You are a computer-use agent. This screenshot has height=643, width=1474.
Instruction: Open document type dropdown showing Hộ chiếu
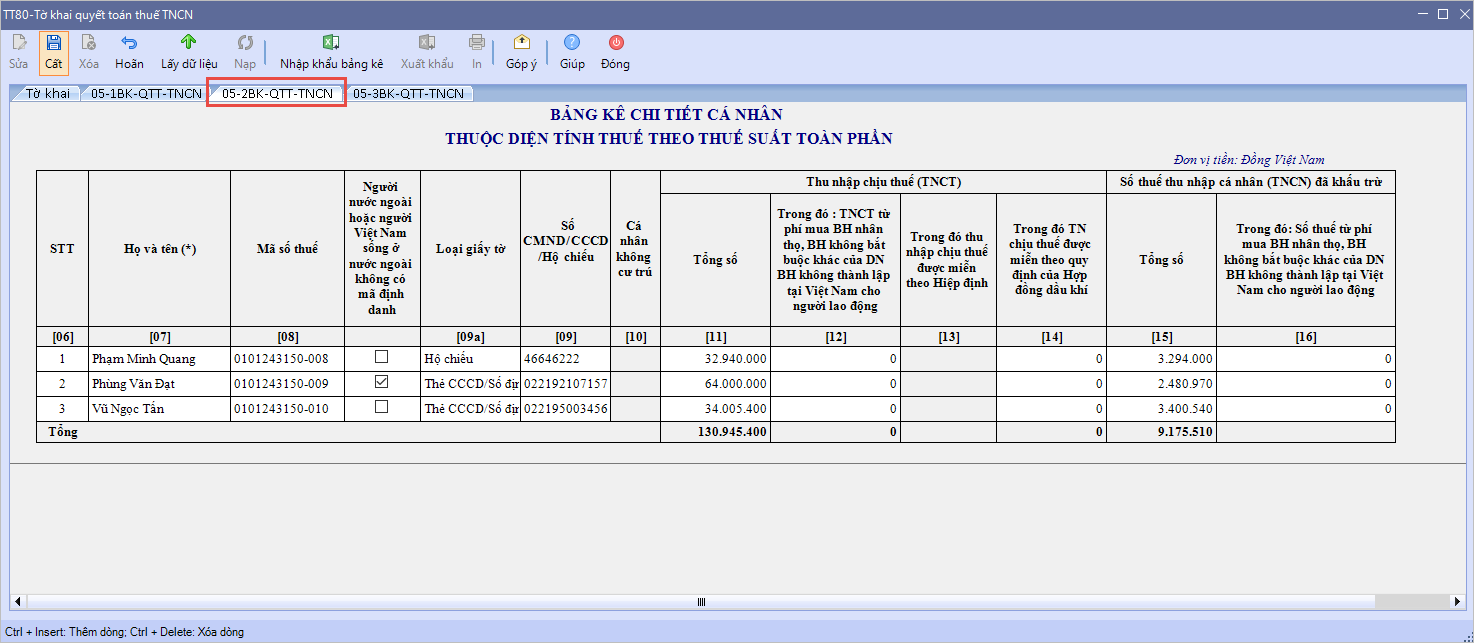pyautogui.click(x=470, y=358)
